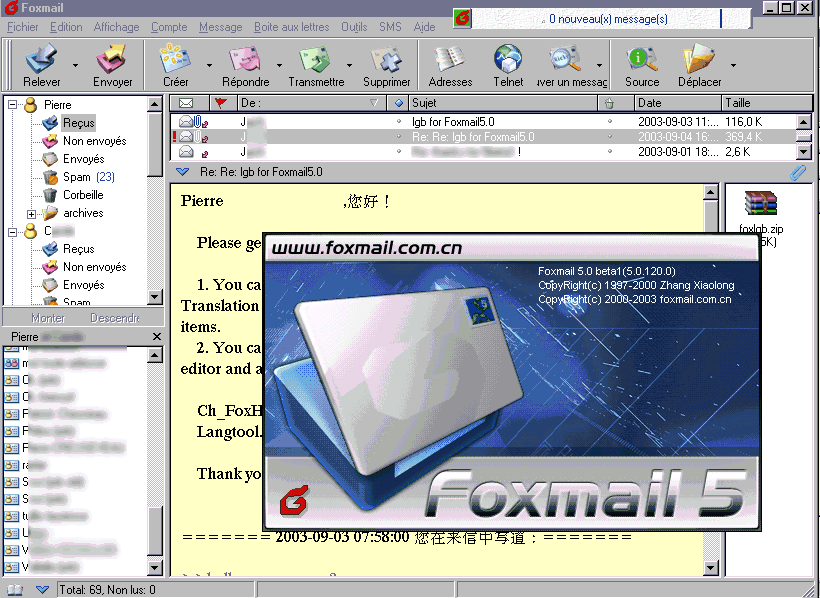The image size is (820, 598).
Task: Open the Compte menu
Action: pos(169,27)
